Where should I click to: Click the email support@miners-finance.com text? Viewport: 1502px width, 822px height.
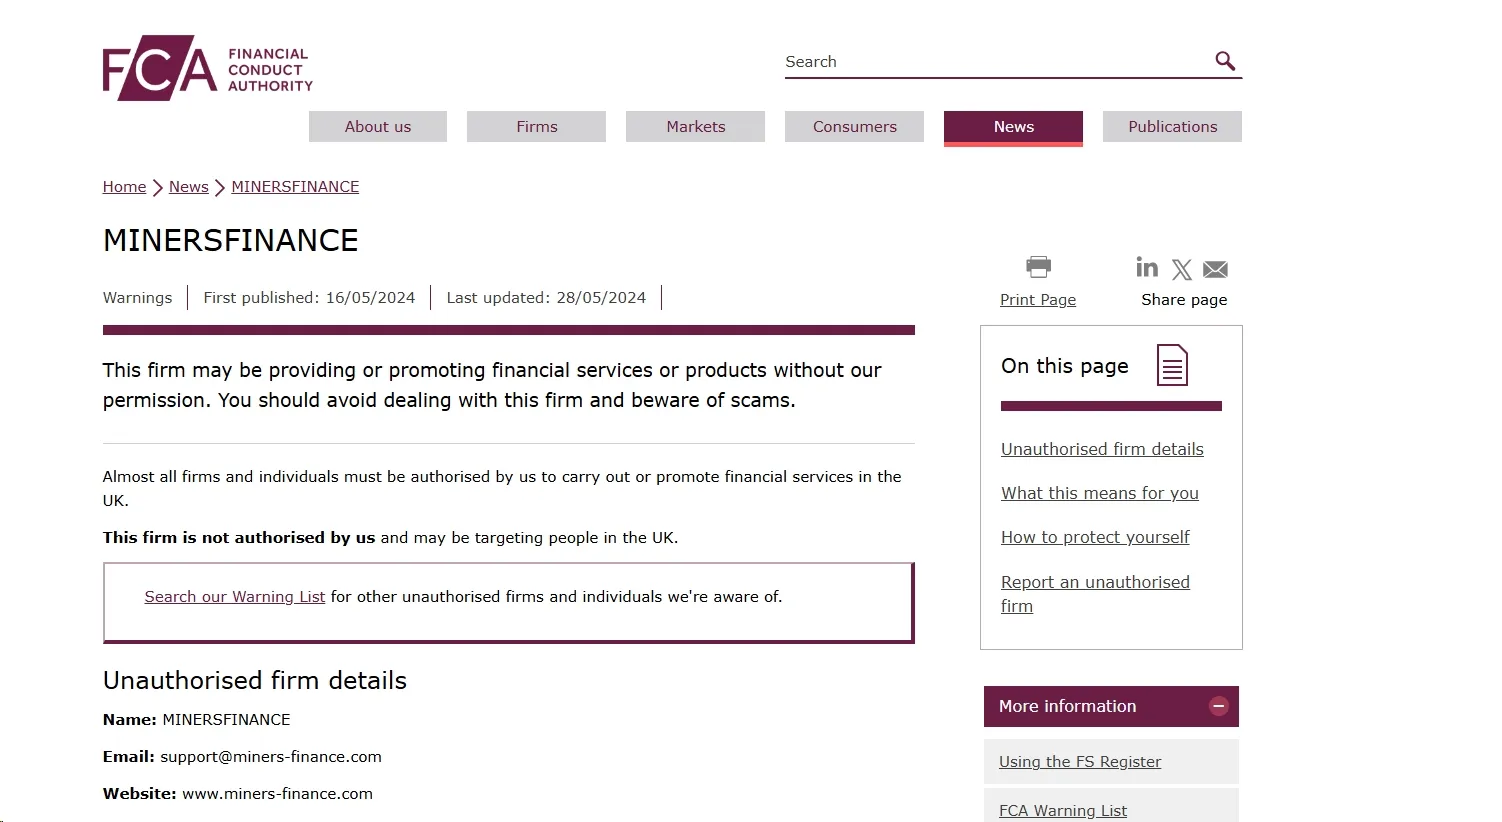271,757
